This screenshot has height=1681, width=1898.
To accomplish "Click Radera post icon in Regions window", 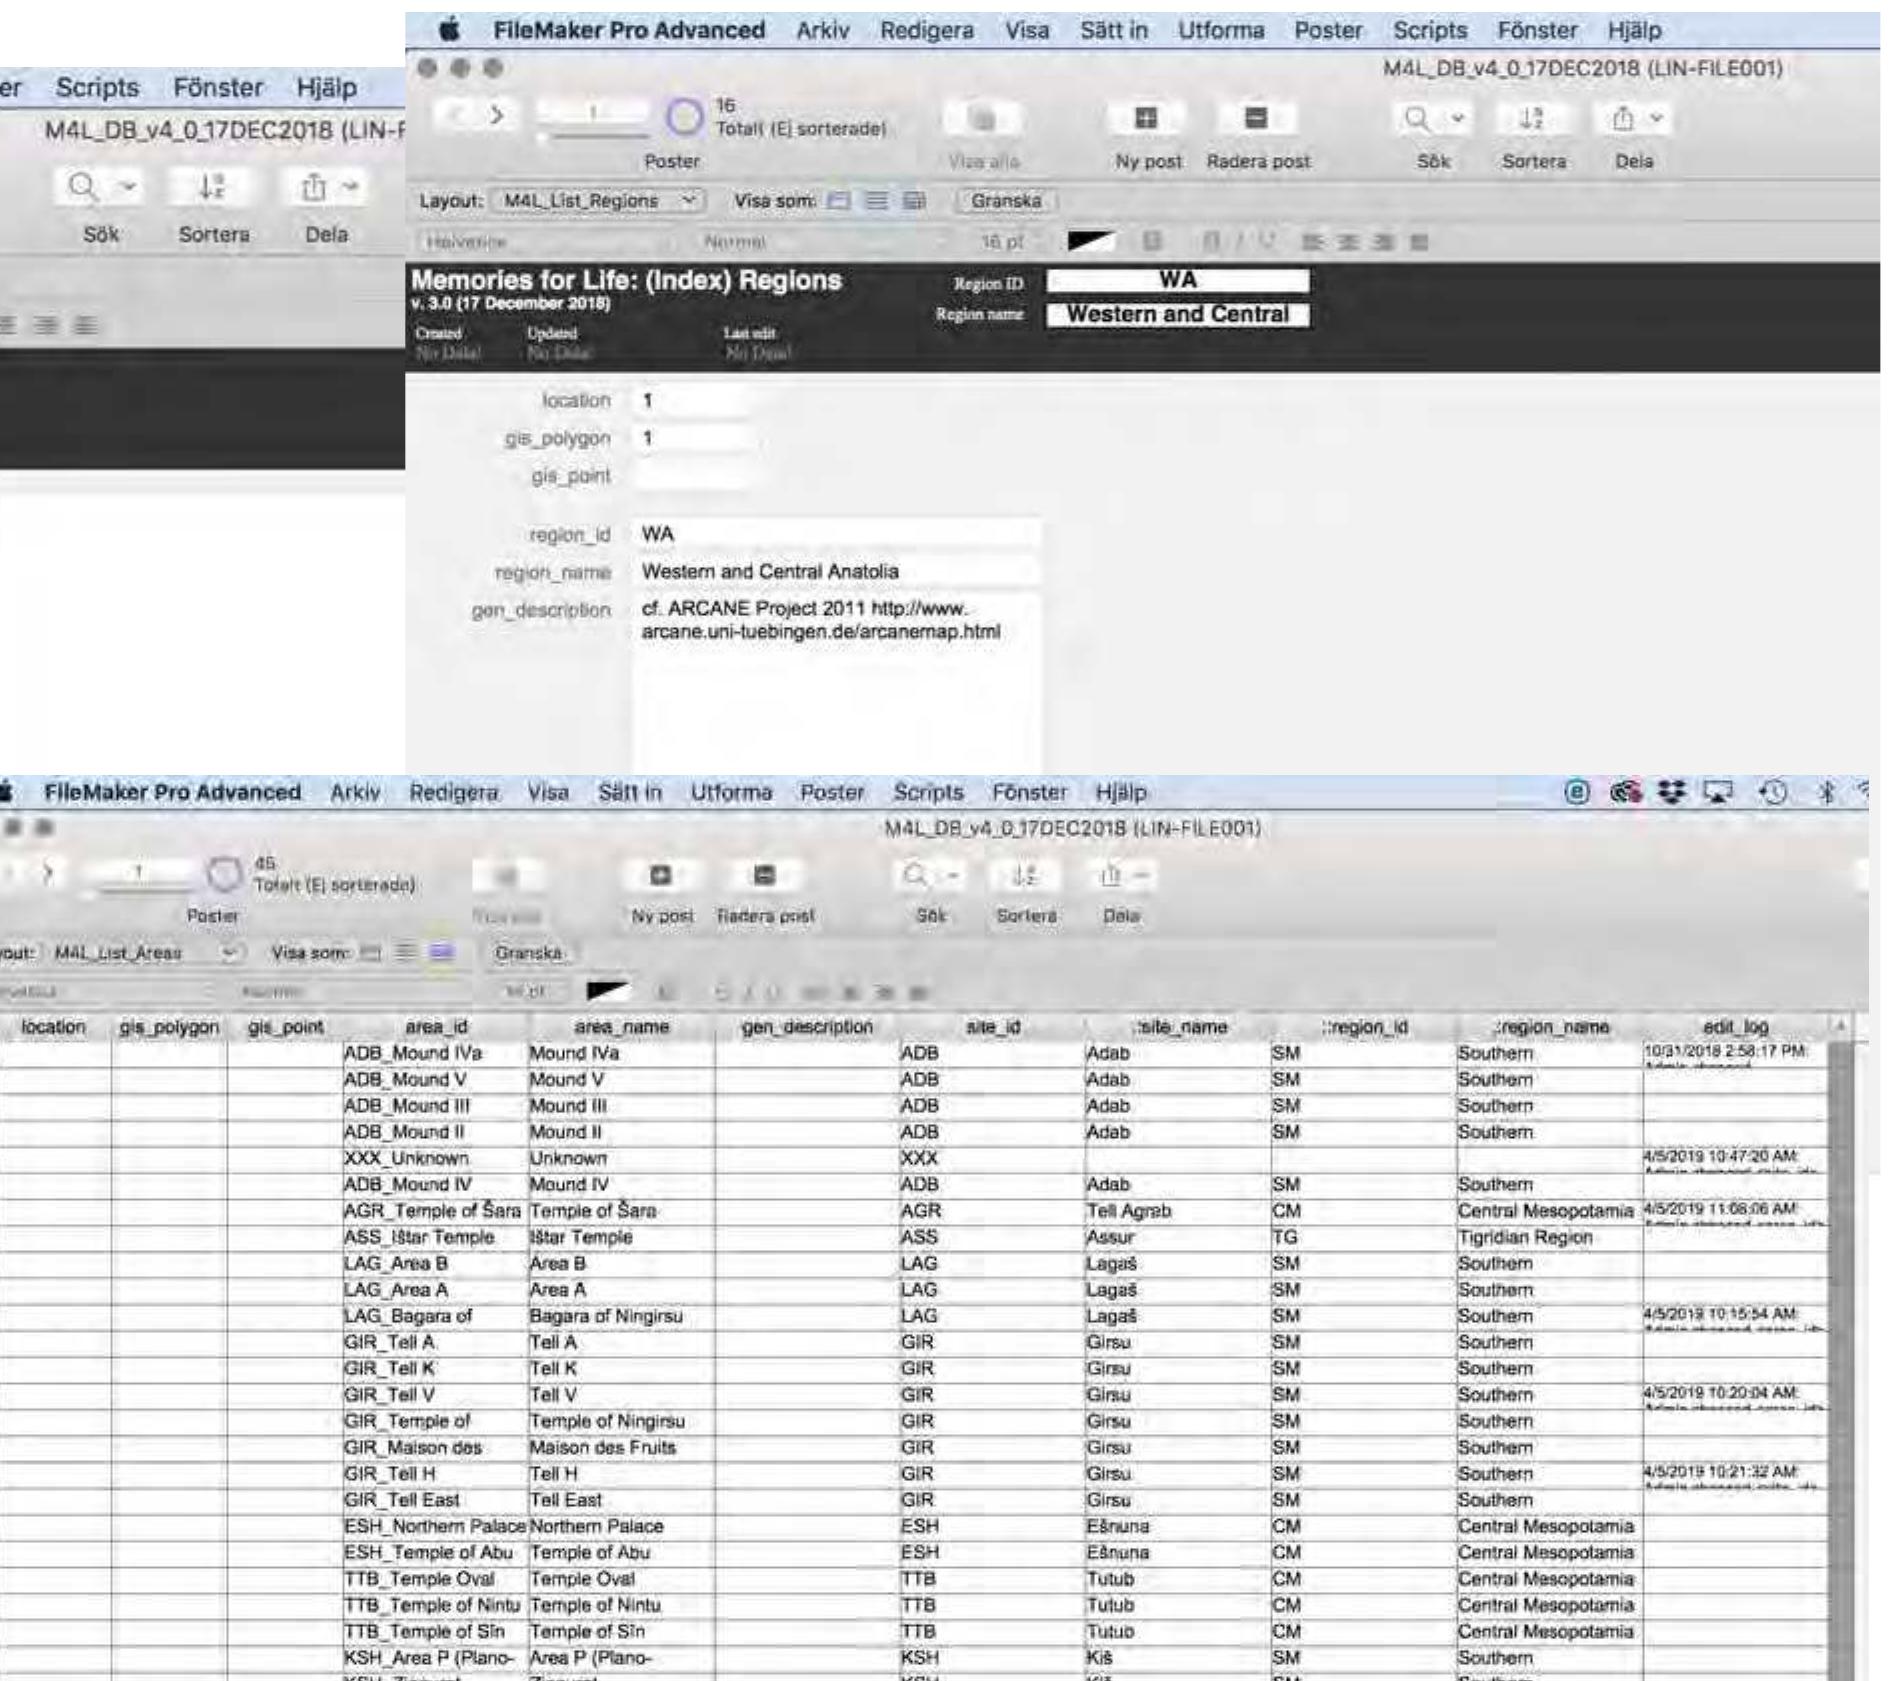I will 1257,118.
